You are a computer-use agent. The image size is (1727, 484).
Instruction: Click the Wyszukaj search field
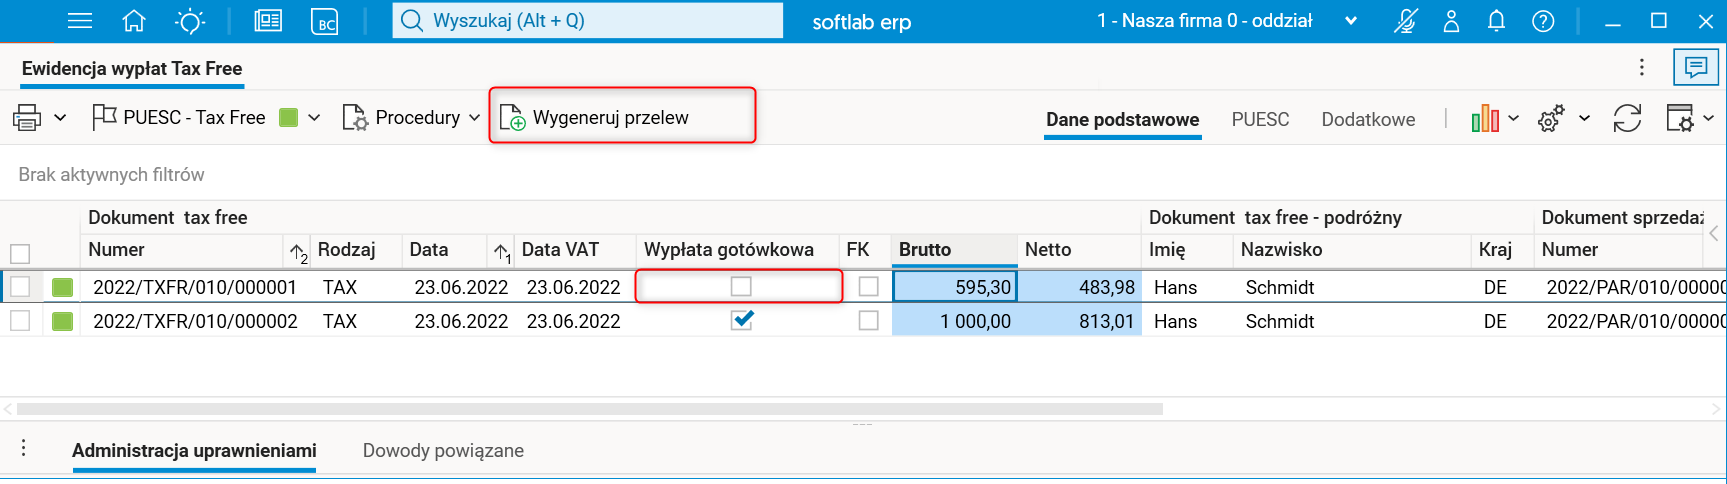(588, 21)
